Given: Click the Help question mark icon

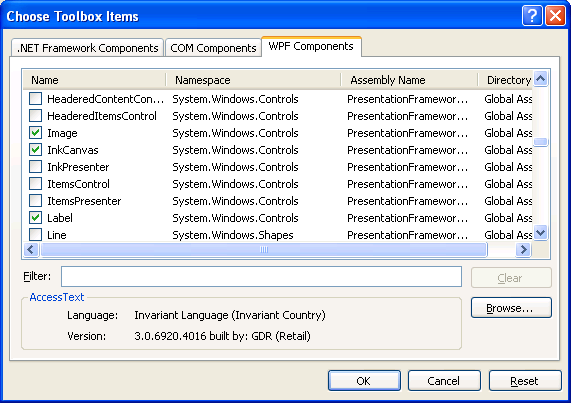Looking at the screenshot, I should tap(532, 16).
